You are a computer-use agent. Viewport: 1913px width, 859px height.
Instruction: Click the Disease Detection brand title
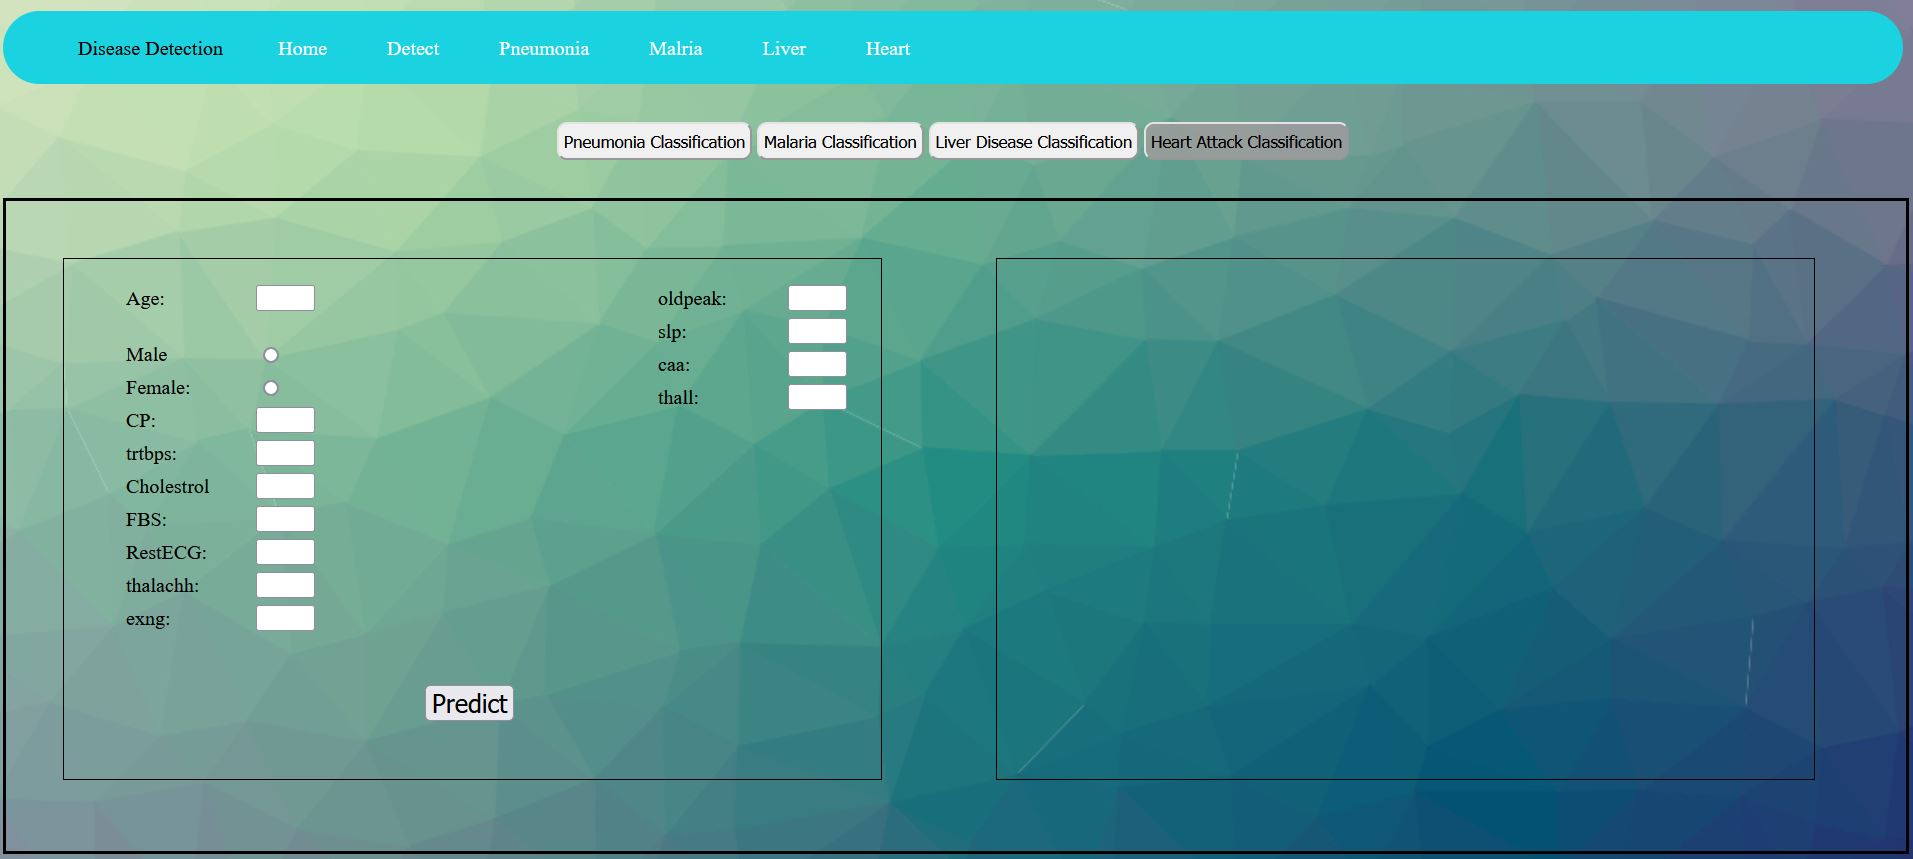150,48
